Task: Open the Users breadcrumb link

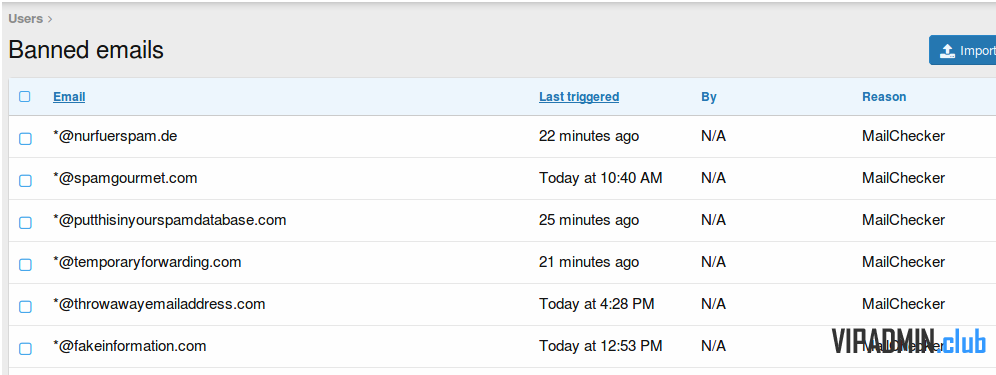Action: coord(25,18)
